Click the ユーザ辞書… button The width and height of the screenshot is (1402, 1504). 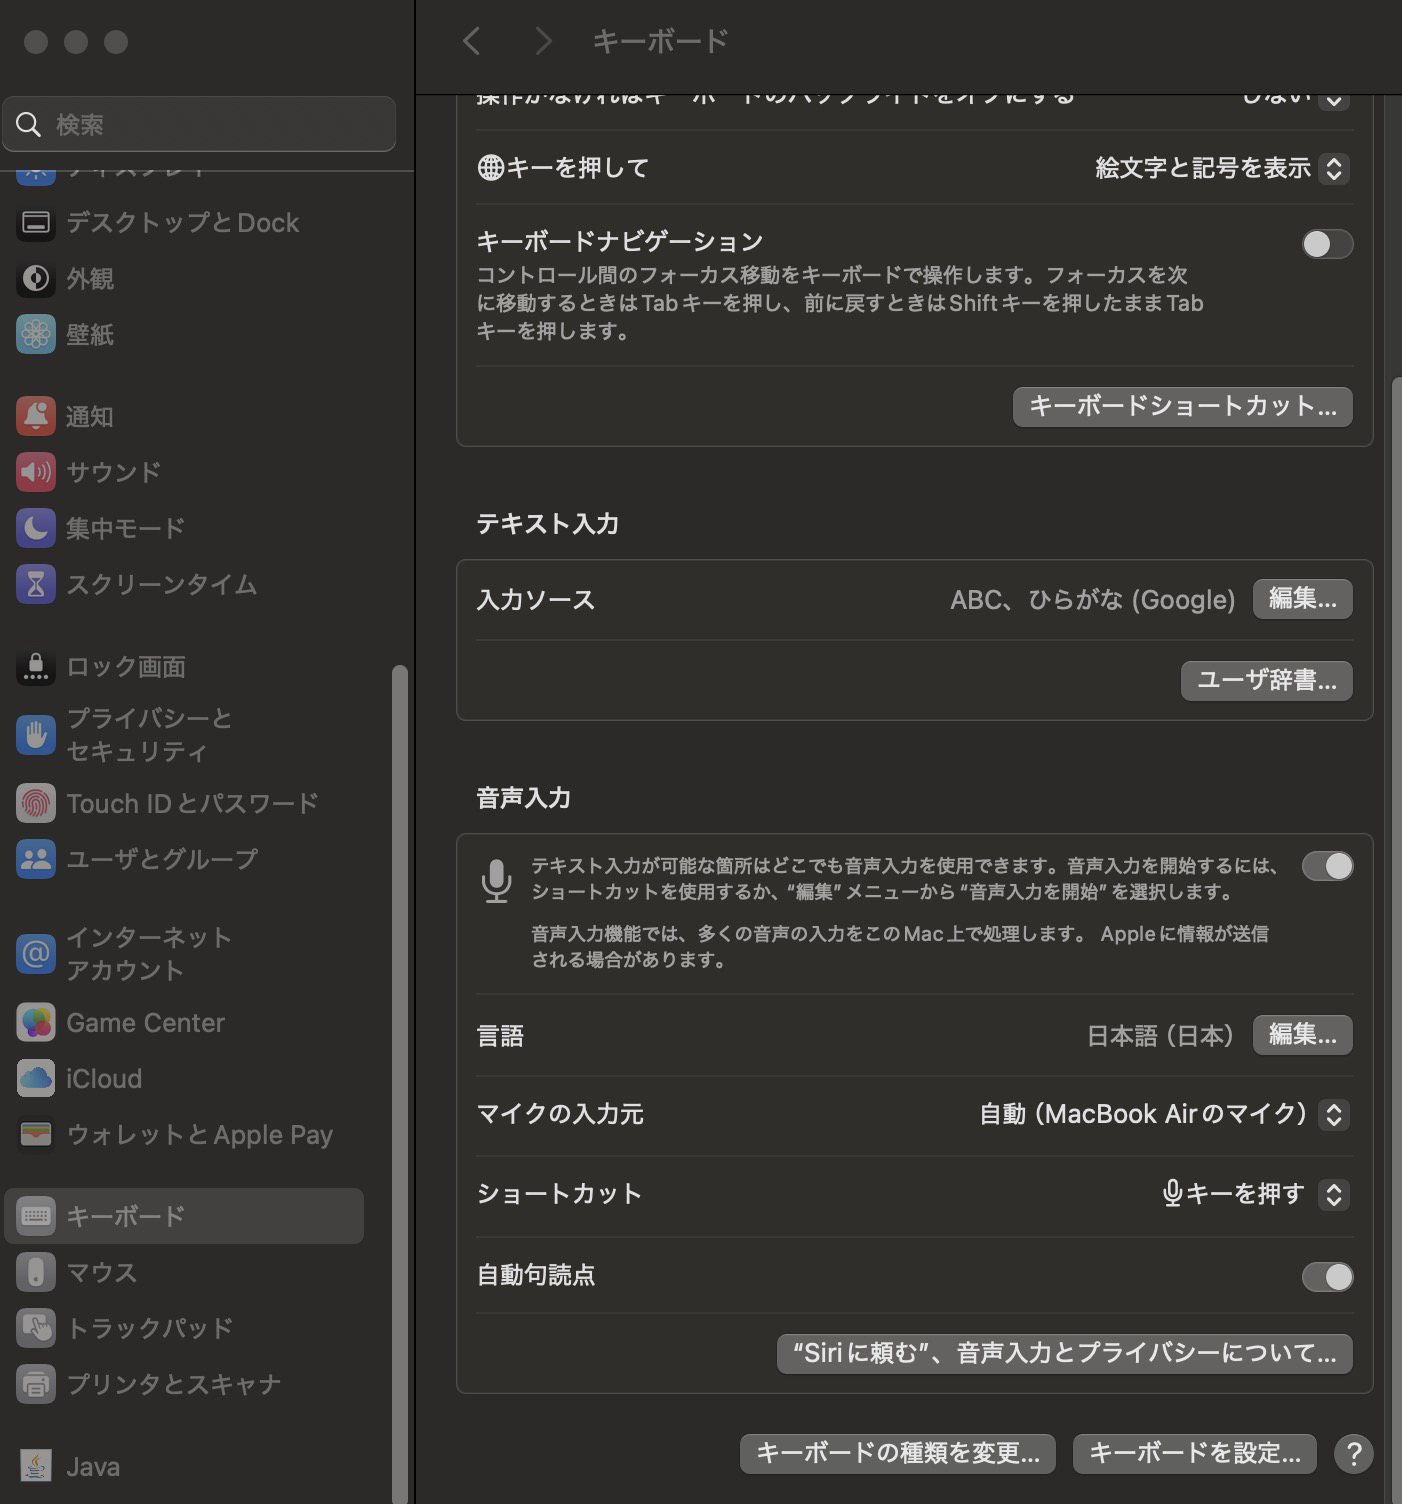click(1266, 681)
